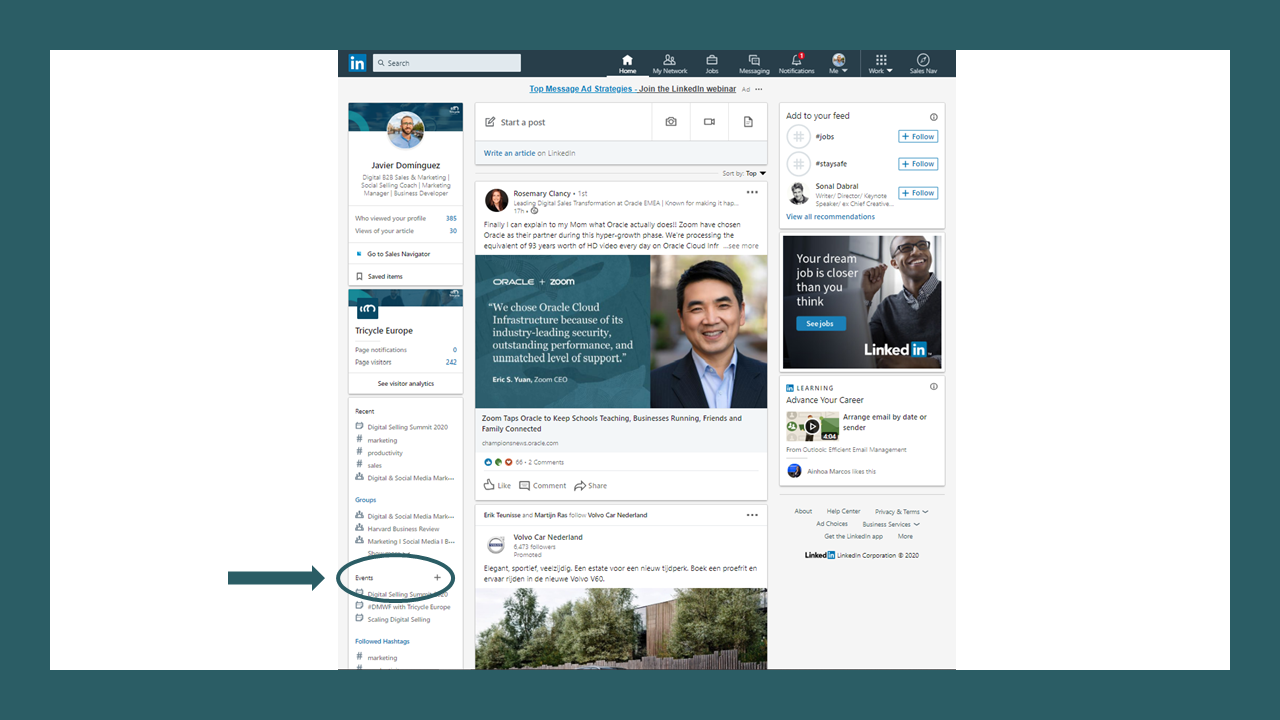View Who viewed your profile stats

pos(405,218)
